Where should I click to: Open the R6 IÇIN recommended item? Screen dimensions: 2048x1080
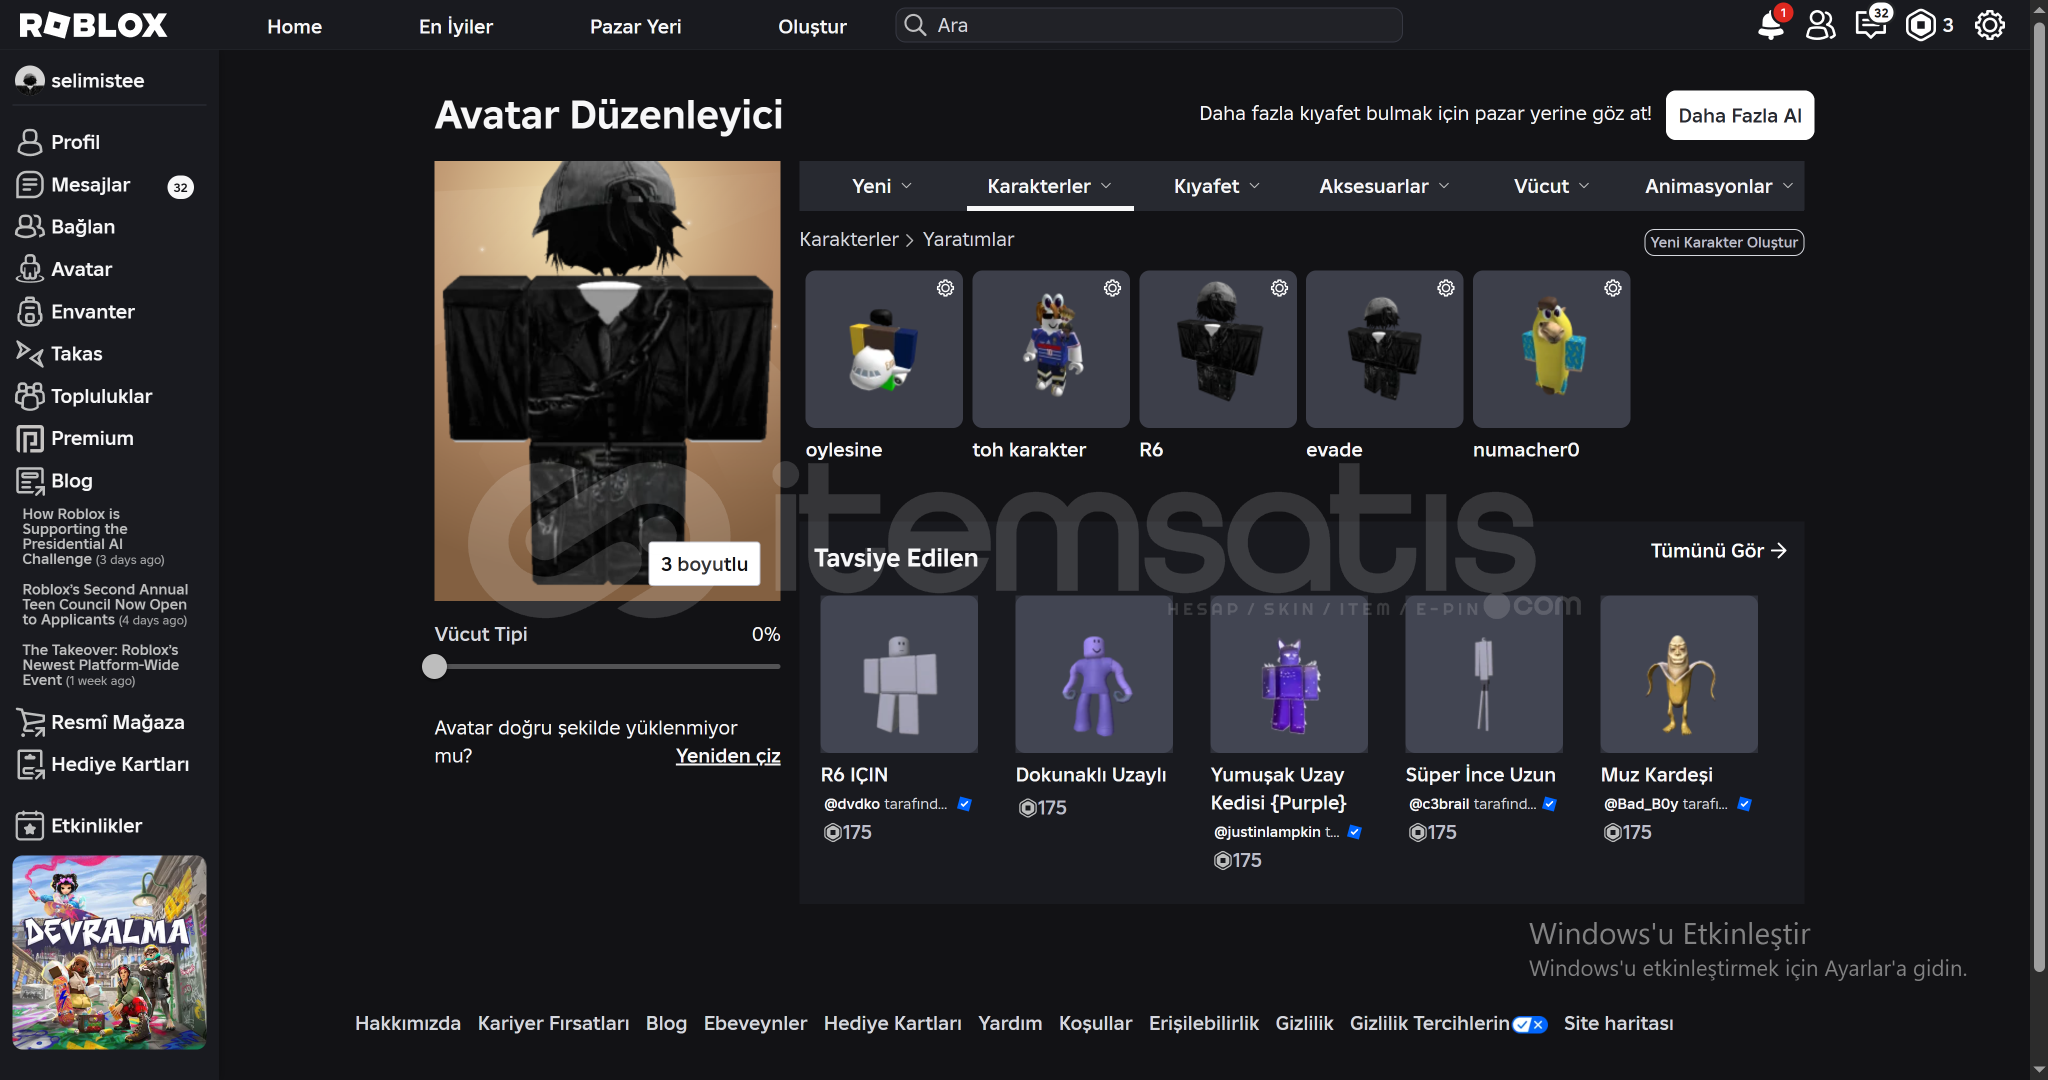(x=899, y=674)
